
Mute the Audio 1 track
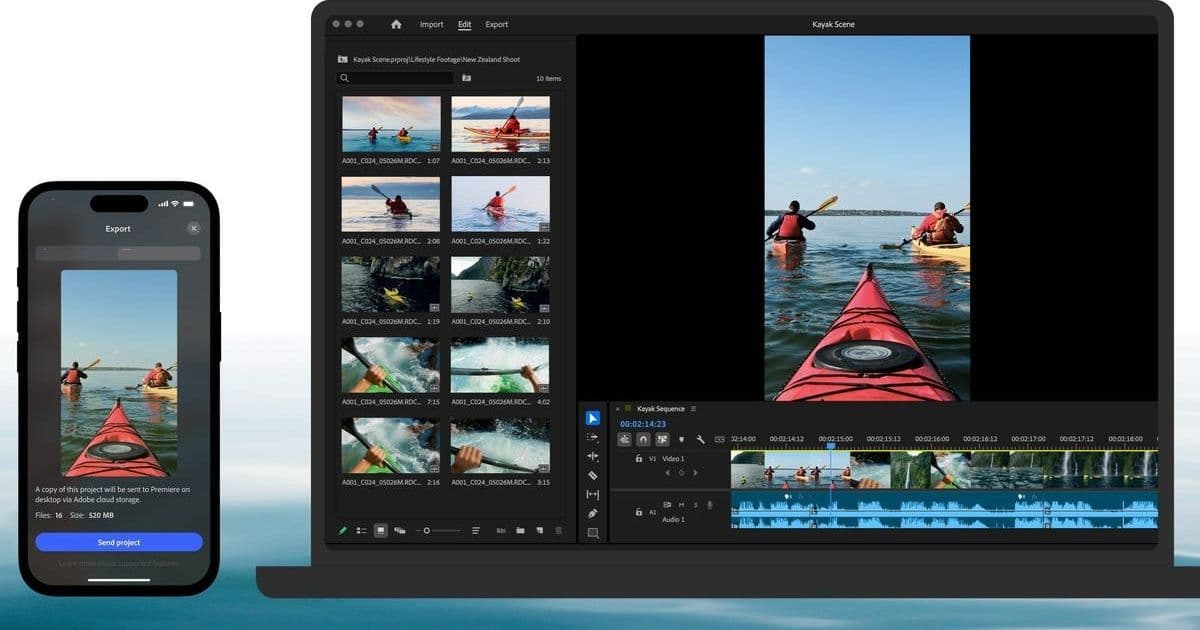click(x=680, y=504)
